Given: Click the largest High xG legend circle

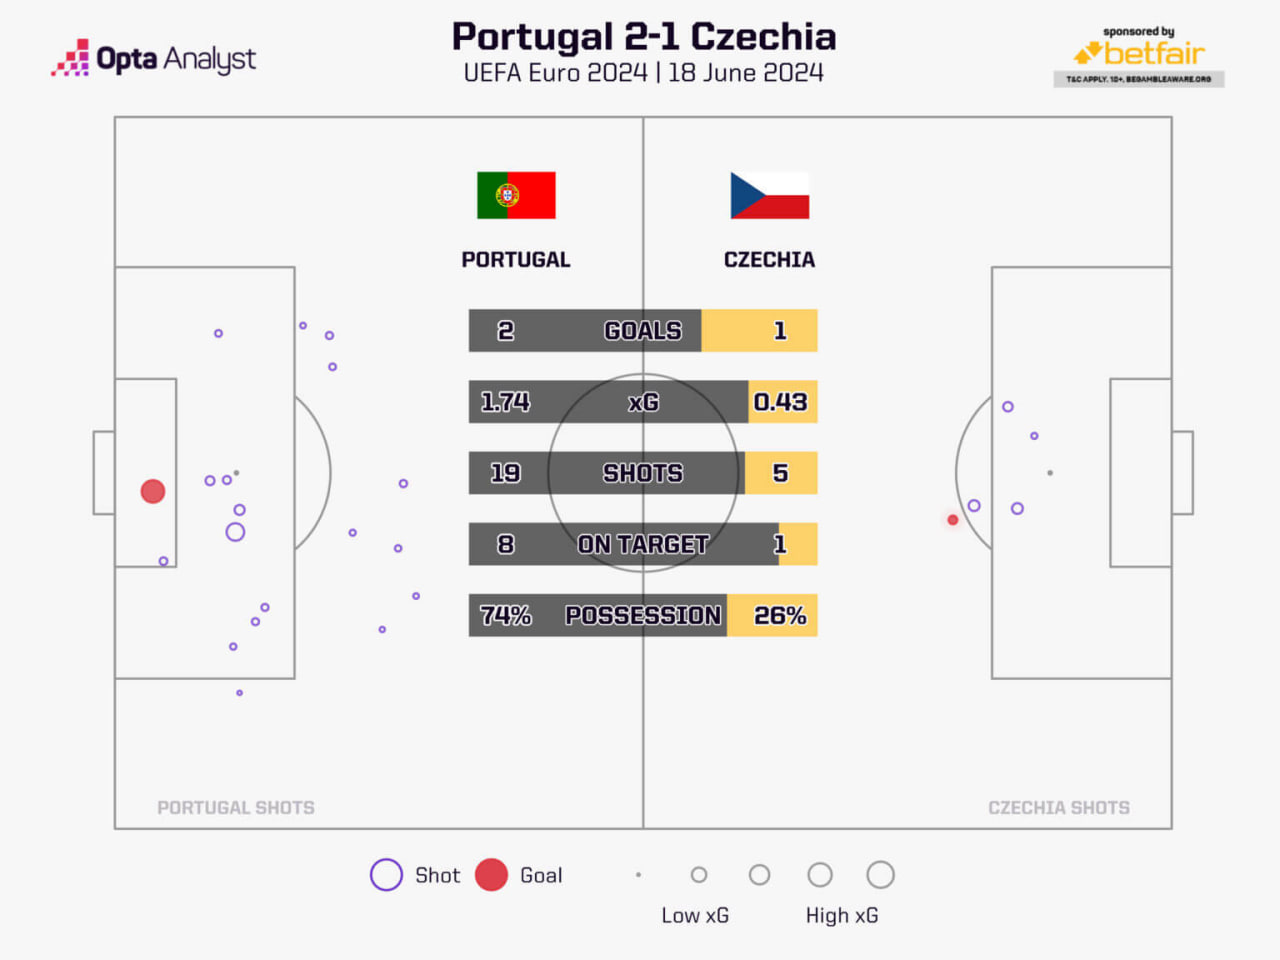Looking at the screenshot, I should tap(880, 875).
